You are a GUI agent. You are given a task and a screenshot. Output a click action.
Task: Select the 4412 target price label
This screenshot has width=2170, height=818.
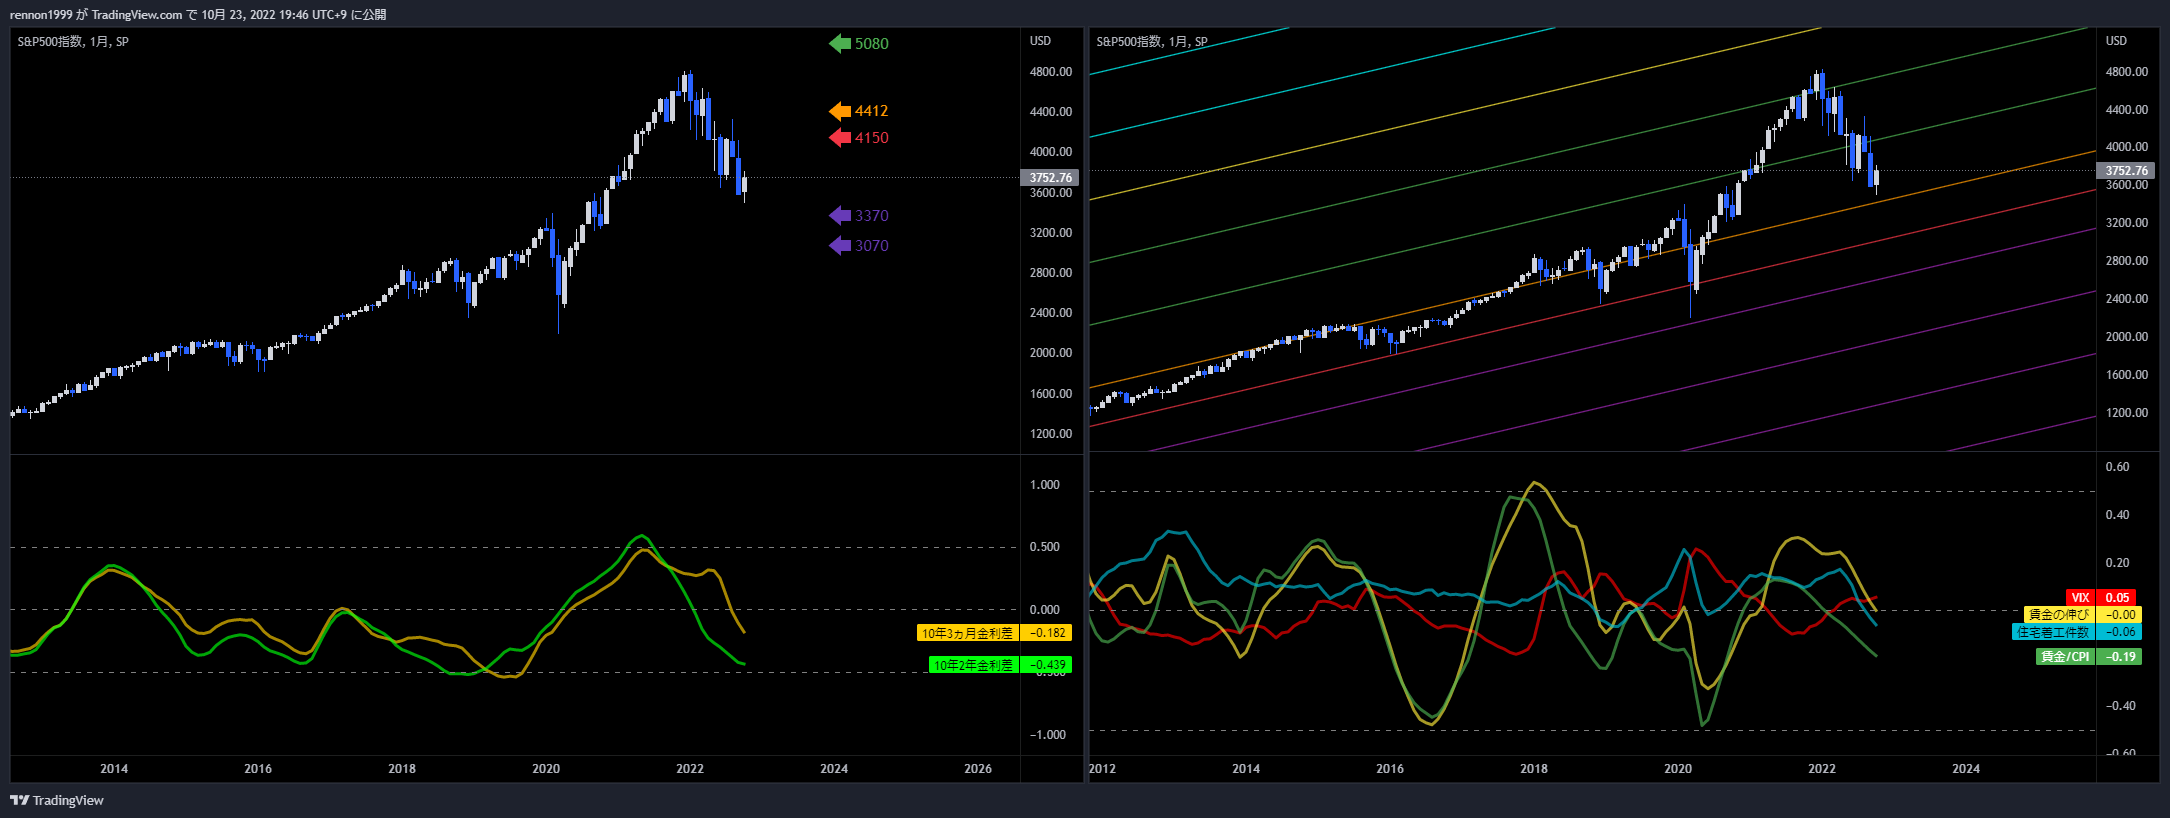click(x=871, y=111)
